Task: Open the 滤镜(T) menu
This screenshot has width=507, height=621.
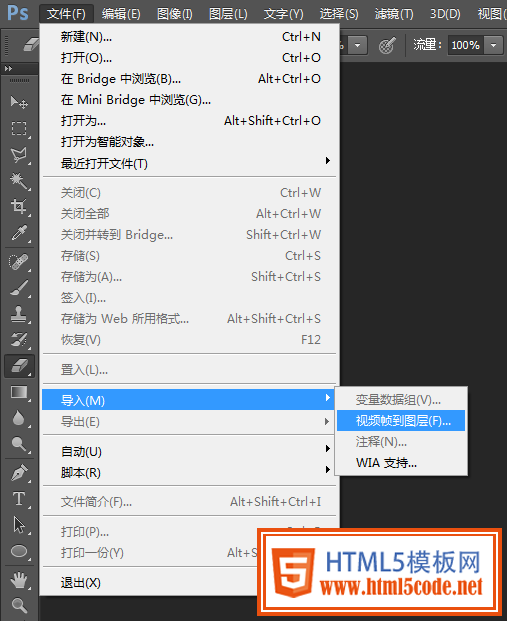Action: 394,14
